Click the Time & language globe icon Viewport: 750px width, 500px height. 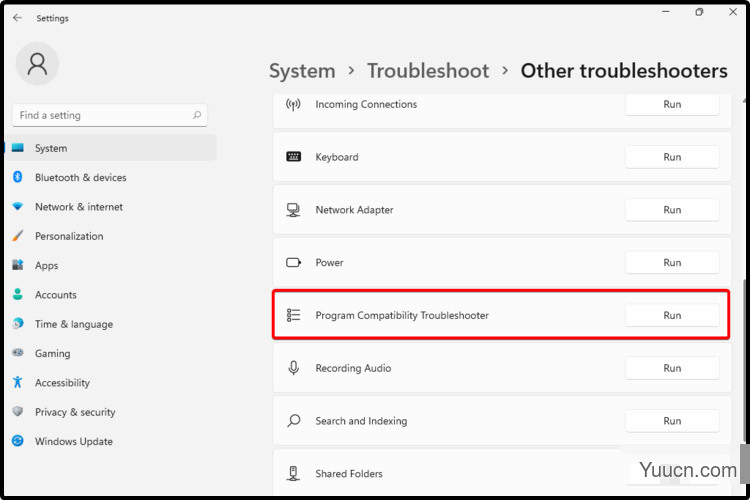[x=18, y=323]
